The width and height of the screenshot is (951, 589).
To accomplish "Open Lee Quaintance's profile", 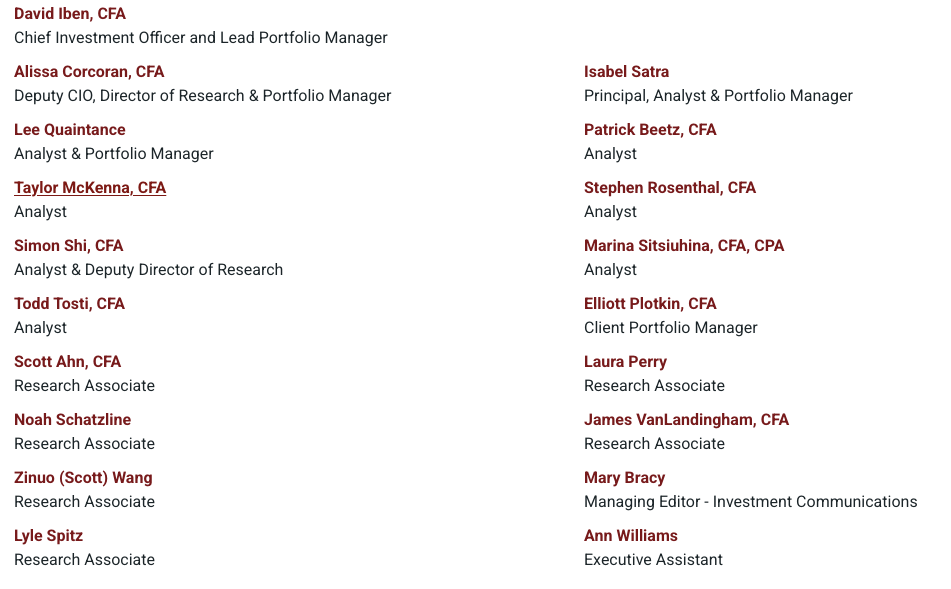I will point(70,130).
